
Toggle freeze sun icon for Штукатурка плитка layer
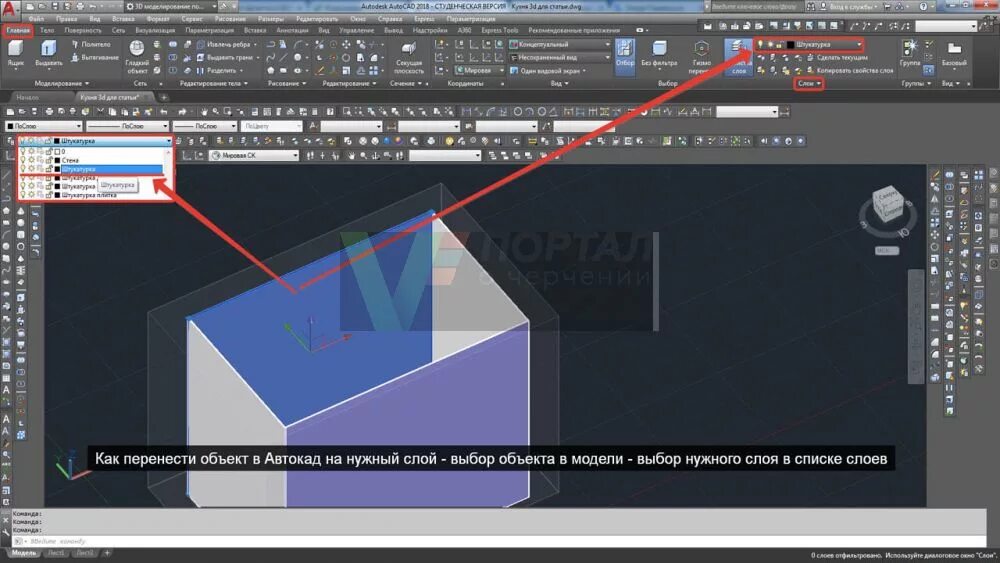click(31, 195)
